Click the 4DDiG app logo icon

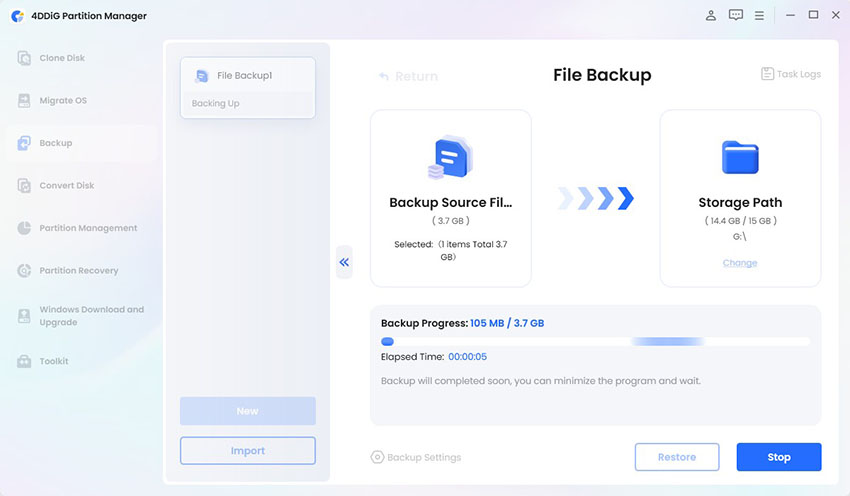[x=17, y=16]
